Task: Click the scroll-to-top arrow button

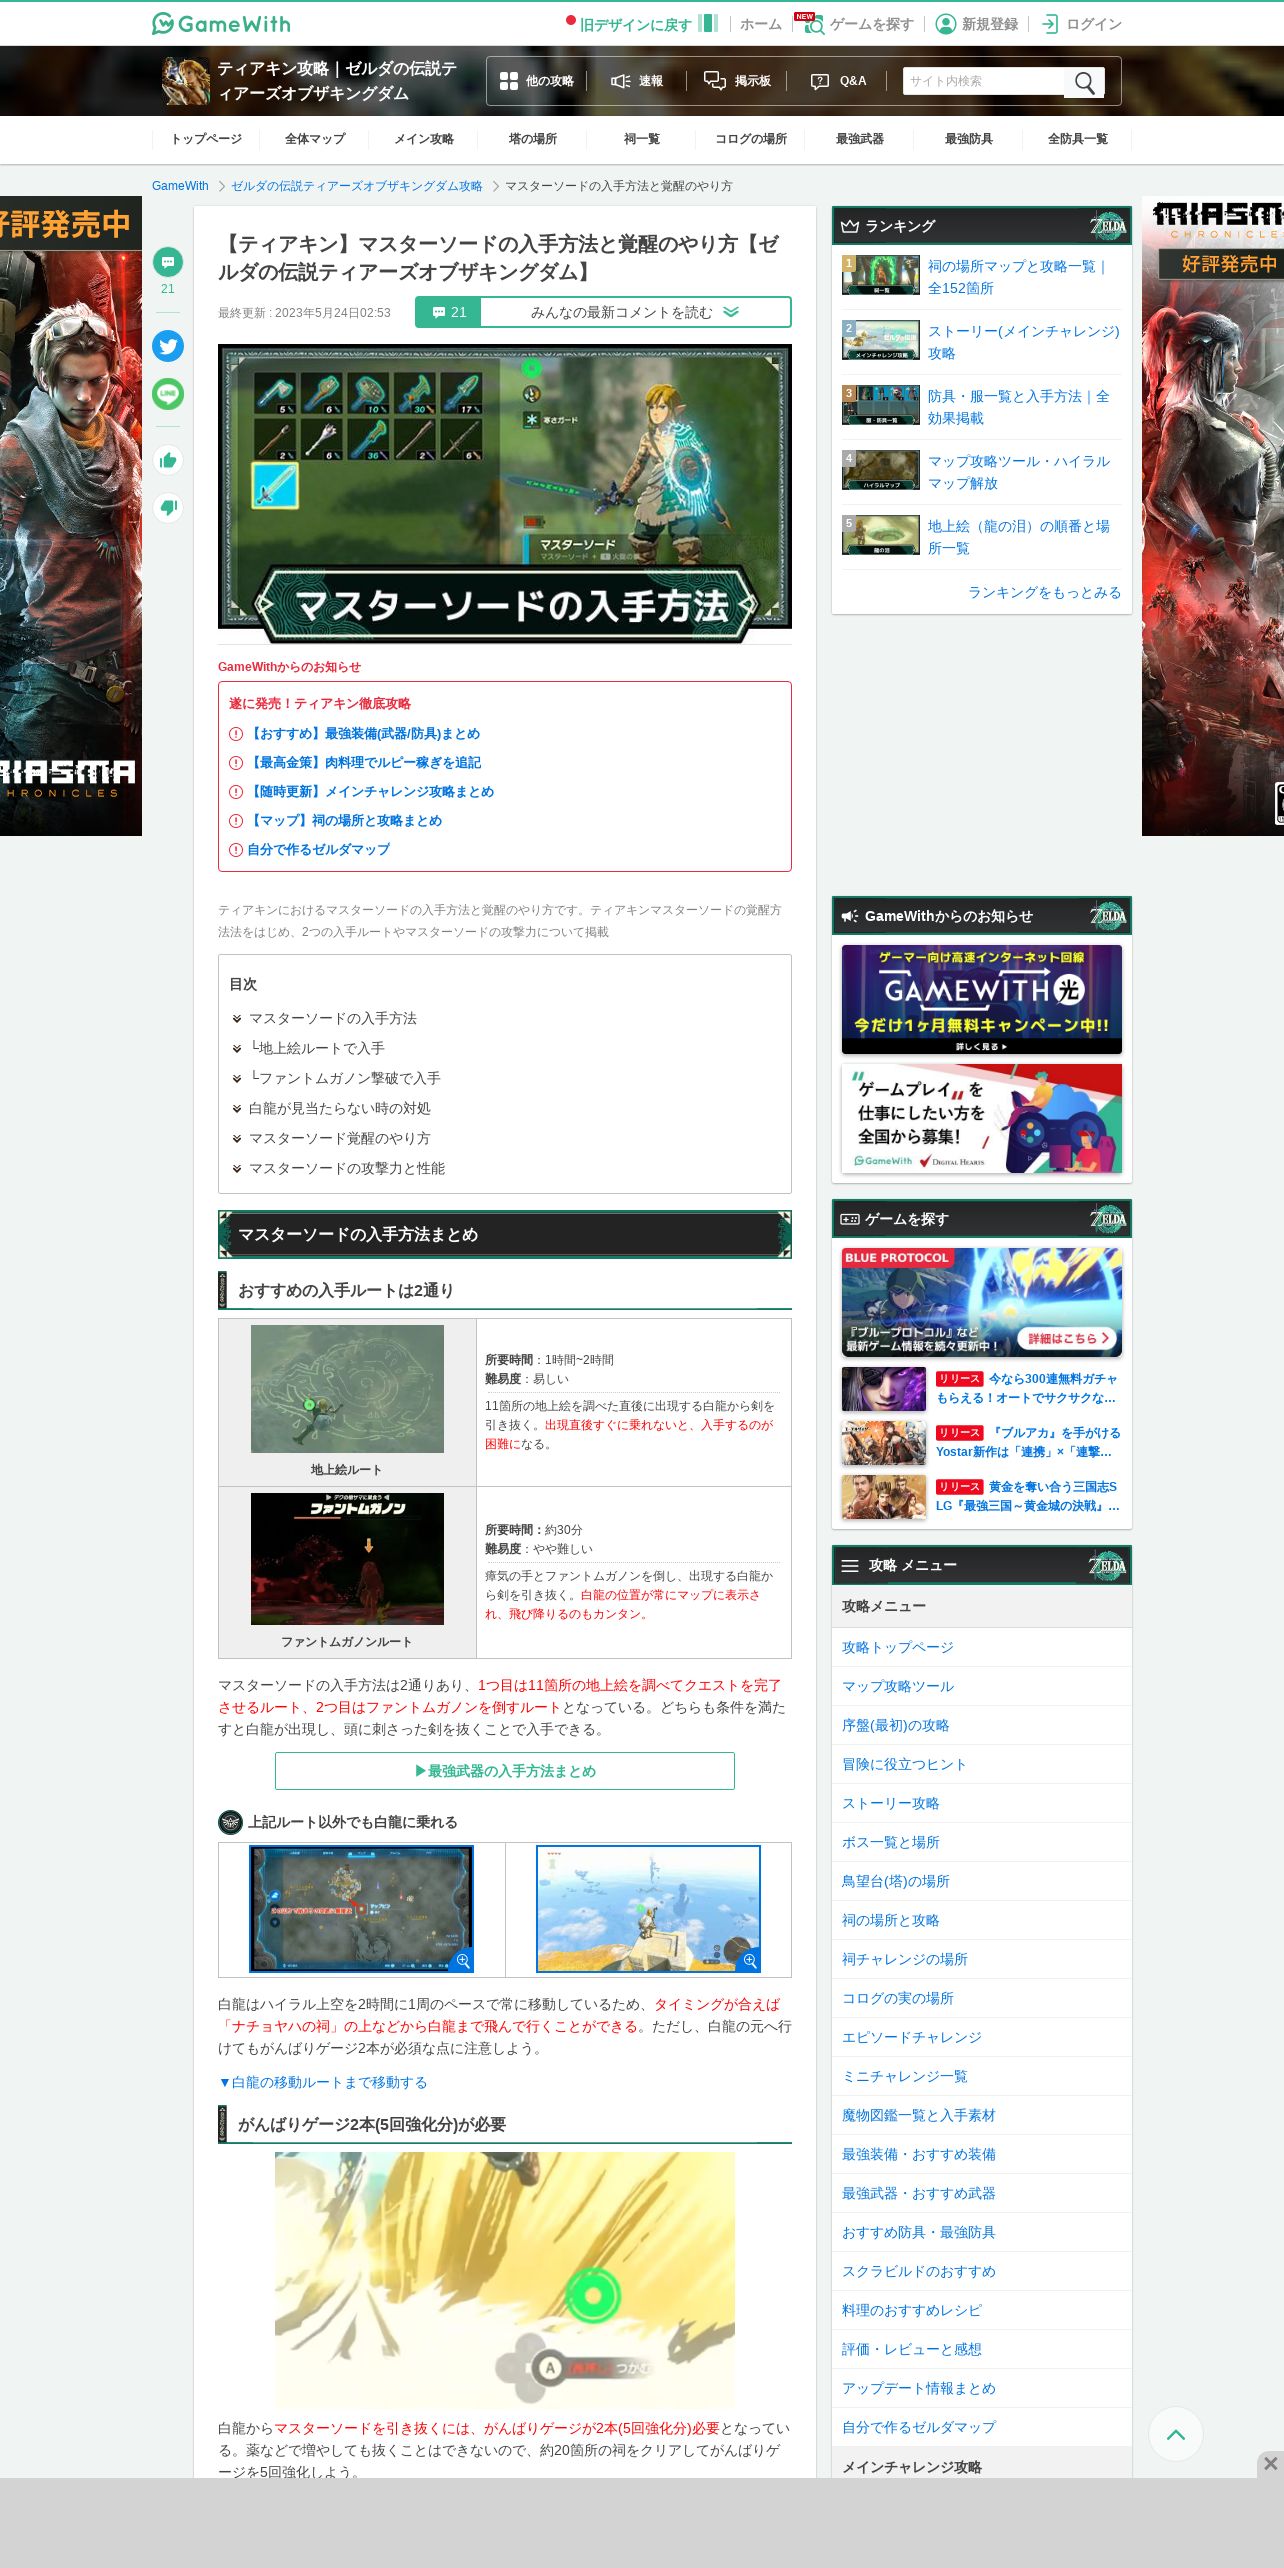Action: pyautogui.click(x=1176, y=2435)
